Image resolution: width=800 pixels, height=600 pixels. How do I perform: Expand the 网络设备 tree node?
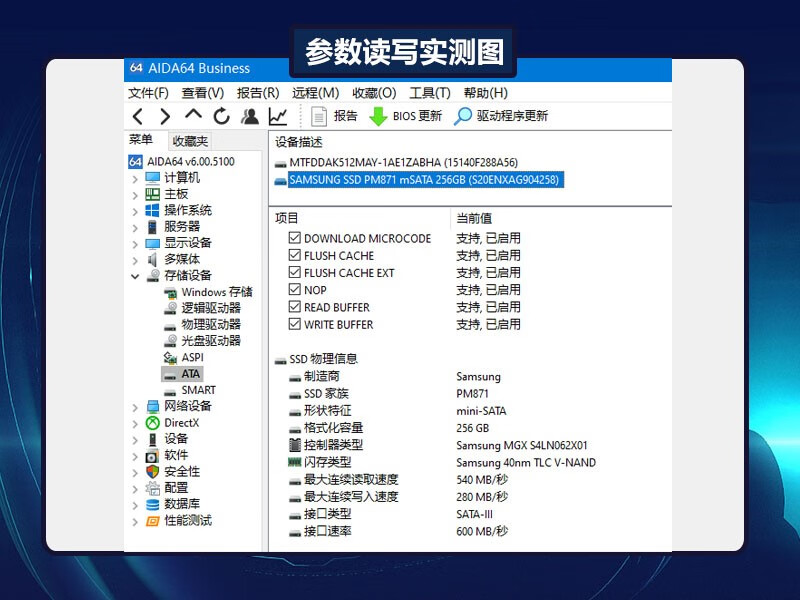(x=135, y=408)
